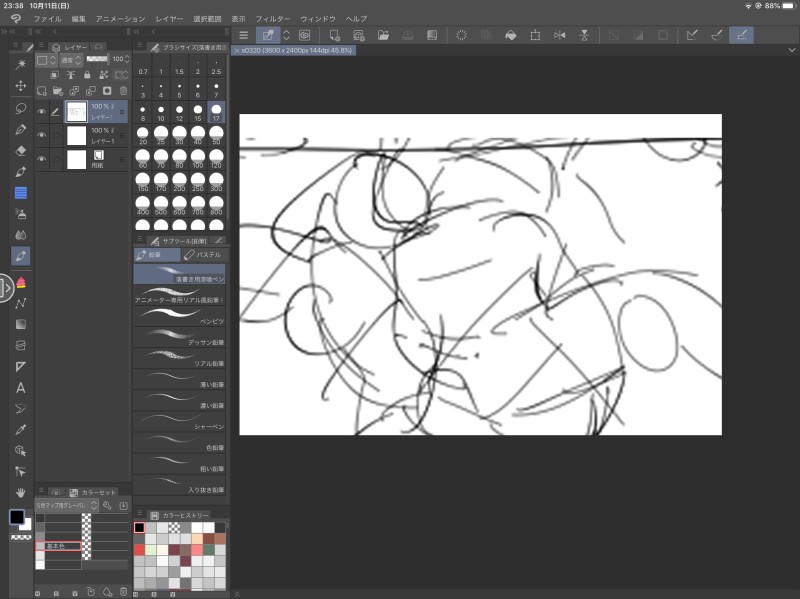
Task: Click the Flip horizontal icon in command bar
Action: (x=560, y=35)
